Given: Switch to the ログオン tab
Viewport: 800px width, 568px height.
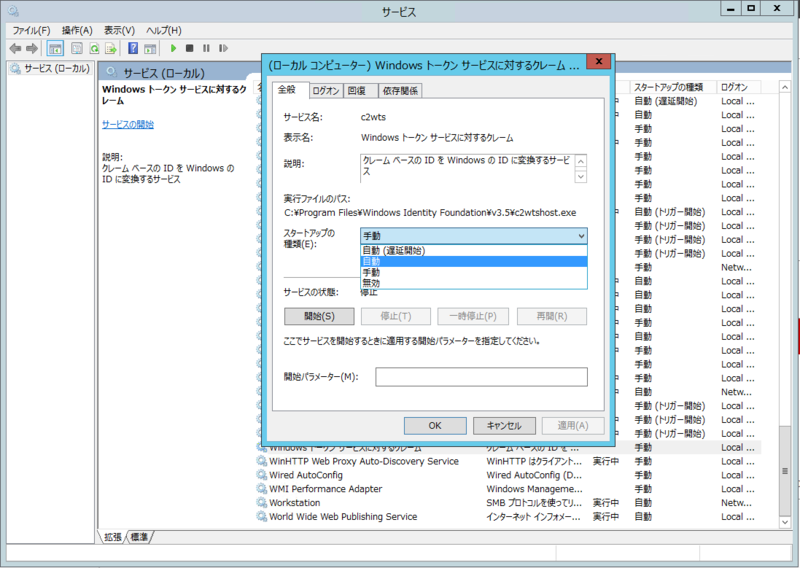Looking at the screenshot, I should point(325,91).
